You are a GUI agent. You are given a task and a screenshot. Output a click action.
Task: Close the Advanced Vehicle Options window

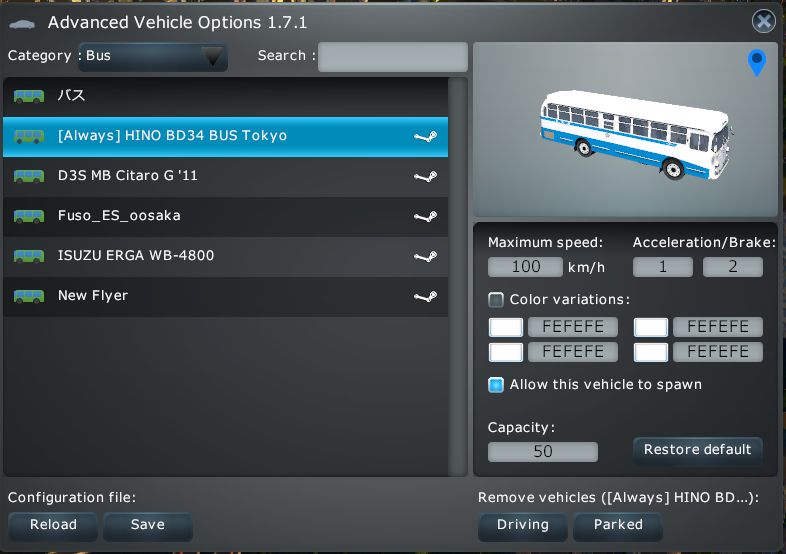[763, 22]
